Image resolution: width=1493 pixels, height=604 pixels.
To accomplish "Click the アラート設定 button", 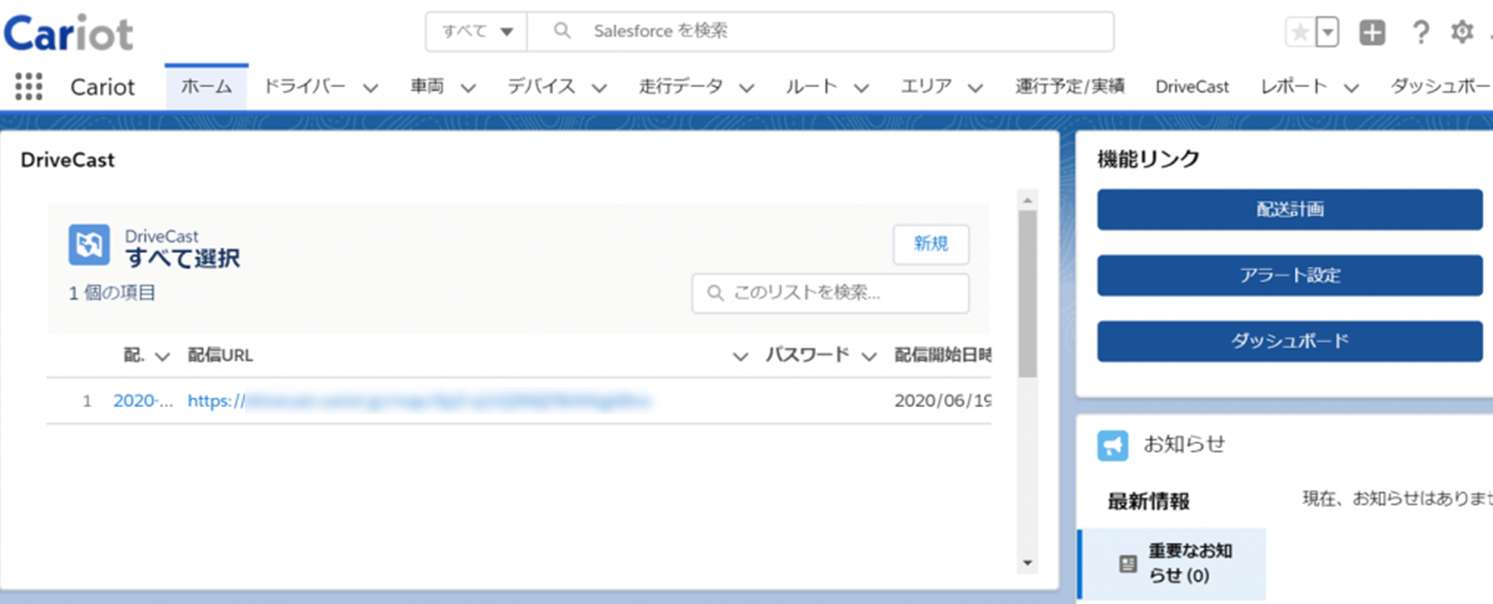I will point(1290,275).
